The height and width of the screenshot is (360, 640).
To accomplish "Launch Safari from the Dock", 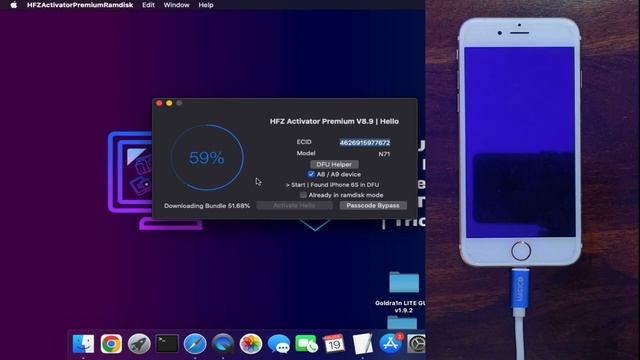I will [x=195, y=344].
